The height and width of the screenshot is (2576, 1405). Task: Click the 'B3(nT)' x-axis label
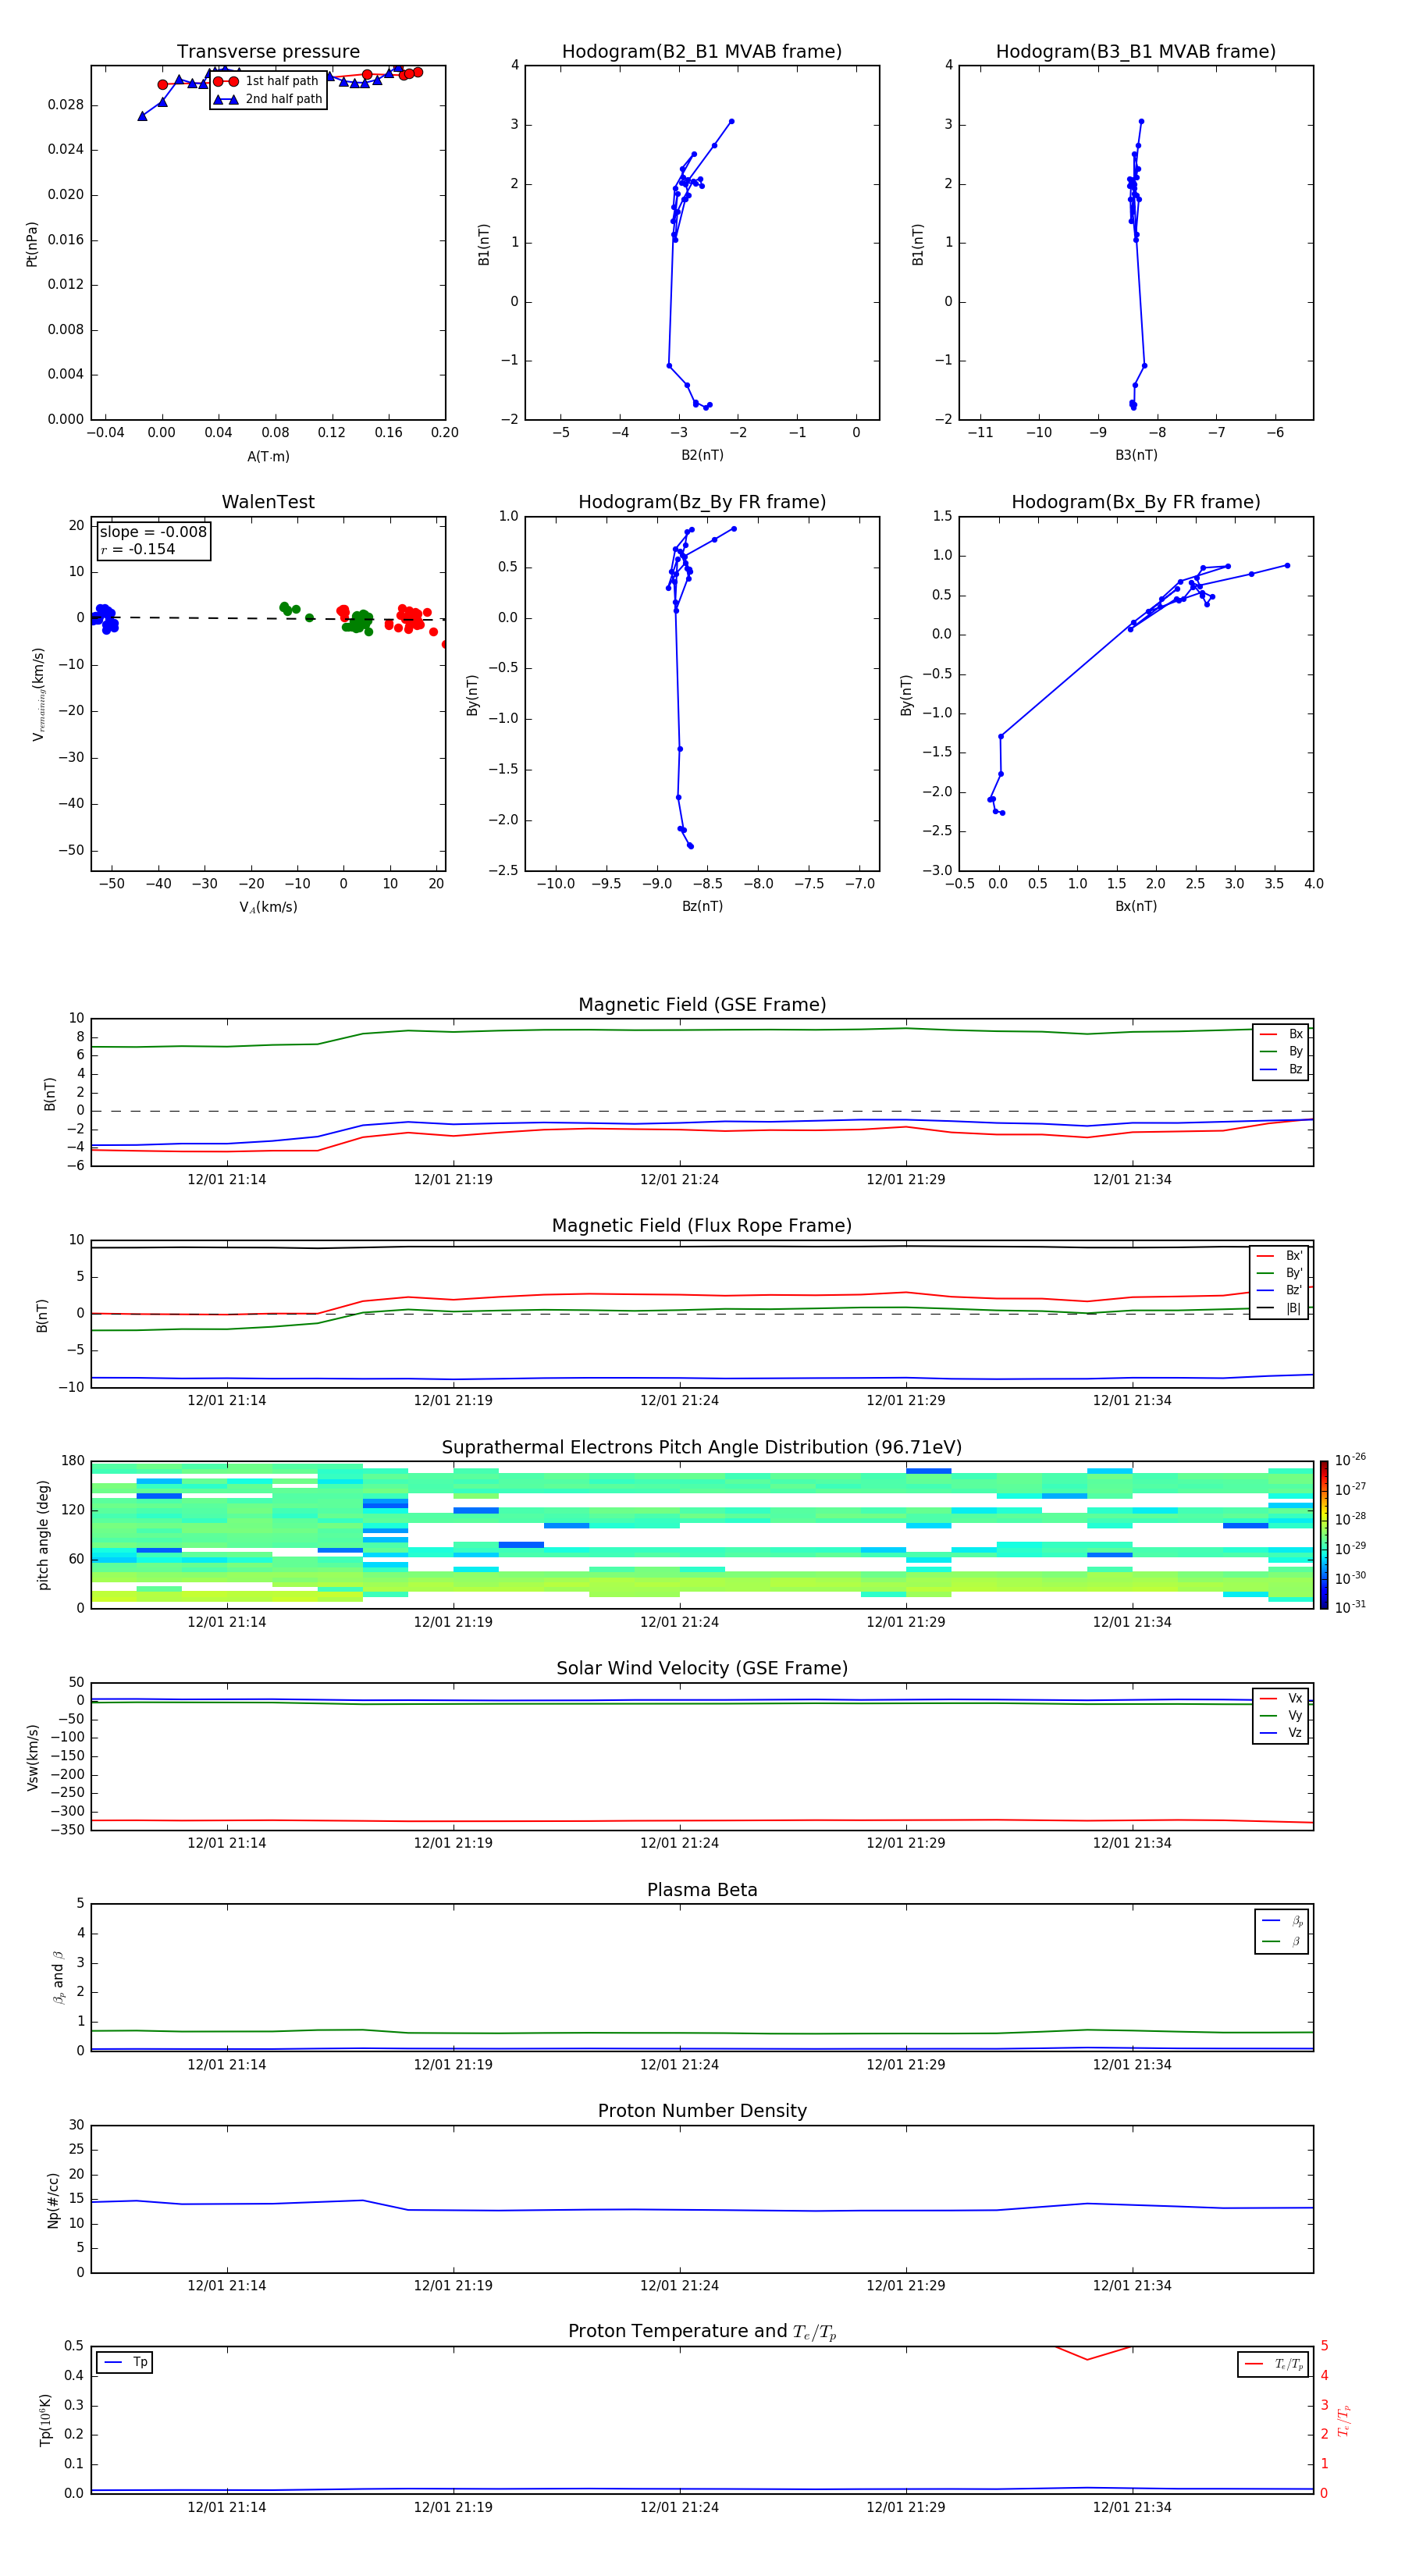coord(1136,455)
